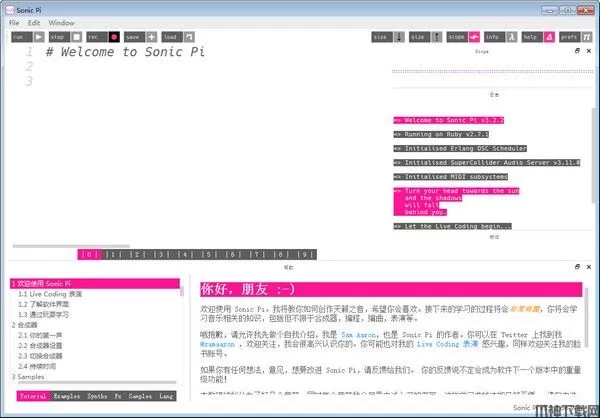Increase text size with the second size icon
Image resolution: width=600 pixels, height=418 pixels.
tap(436, 37)
